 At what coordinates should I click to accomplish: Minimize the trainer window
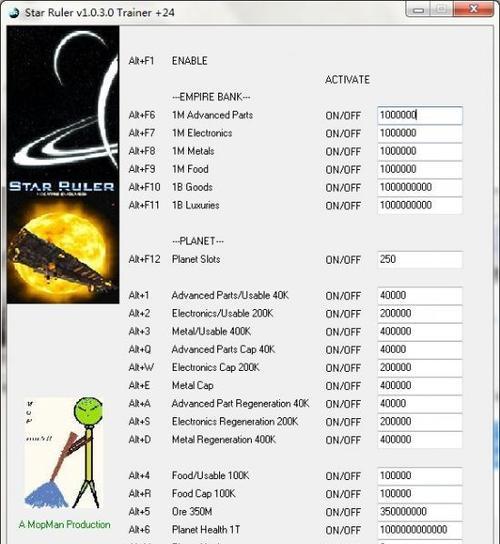coord(418,10)
